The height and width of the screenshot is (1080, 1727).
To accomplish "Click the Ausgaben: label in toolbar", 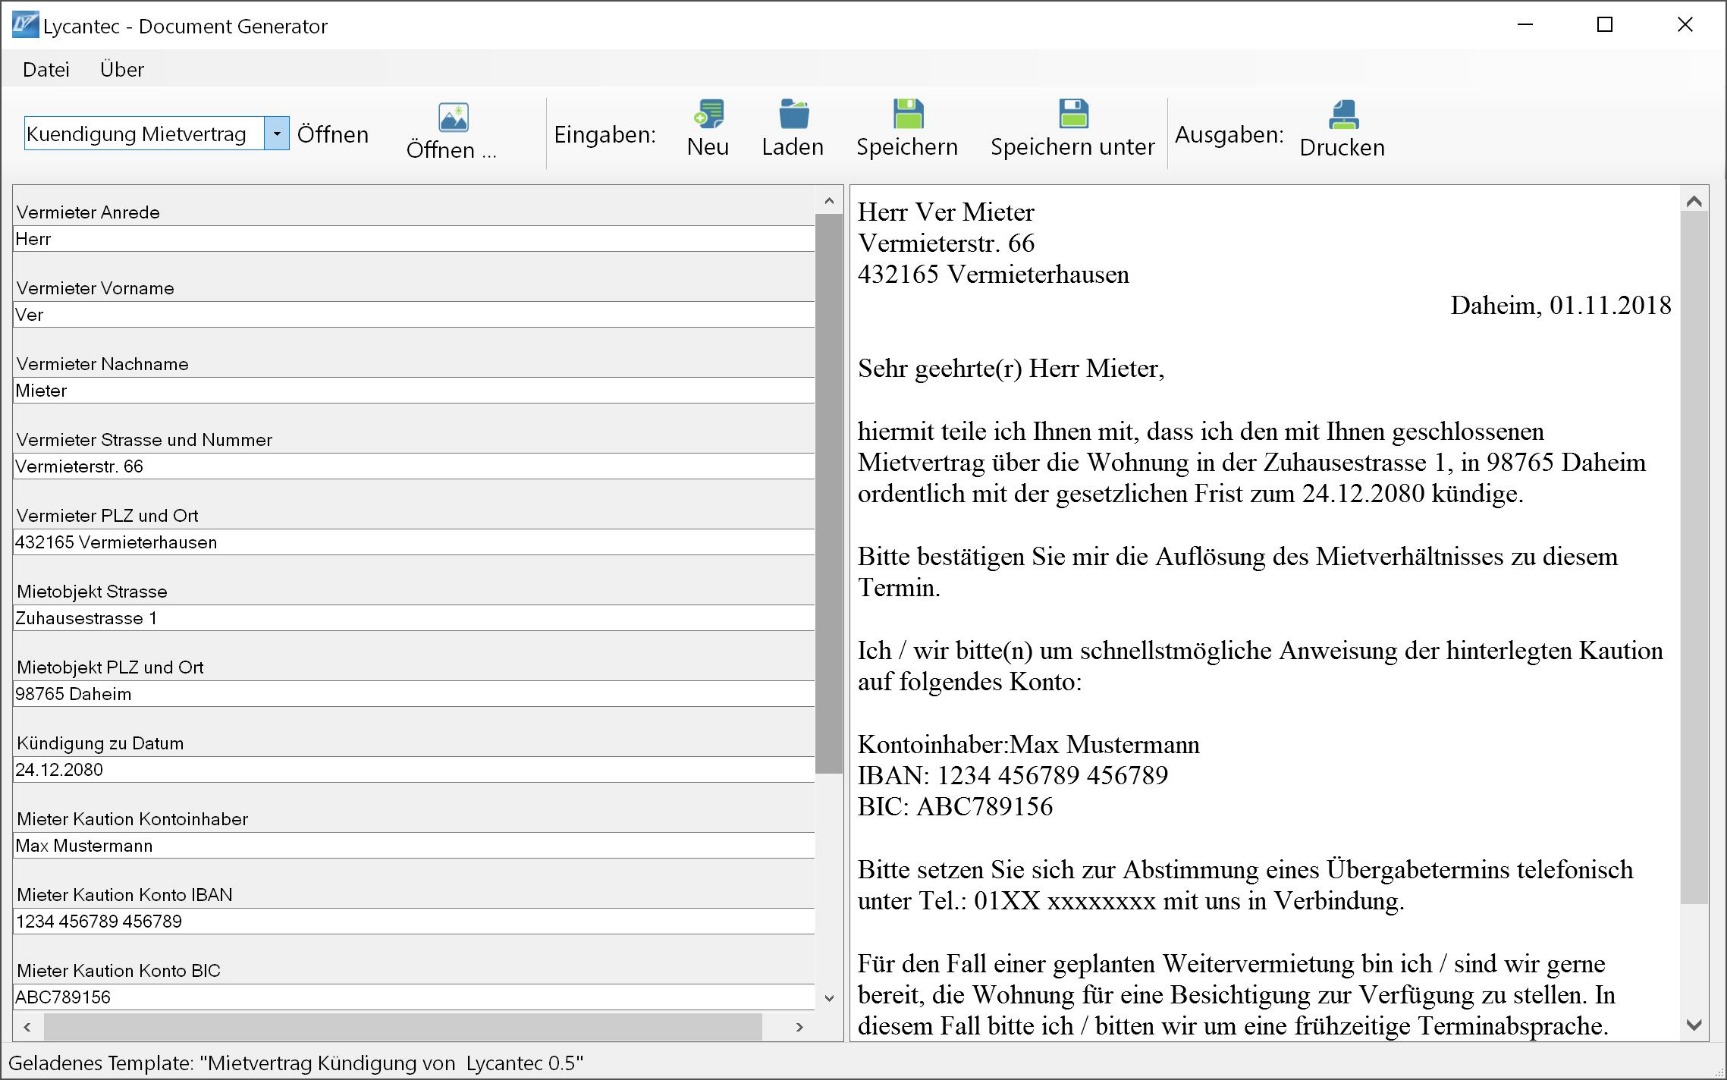I will click(1229, 134).
